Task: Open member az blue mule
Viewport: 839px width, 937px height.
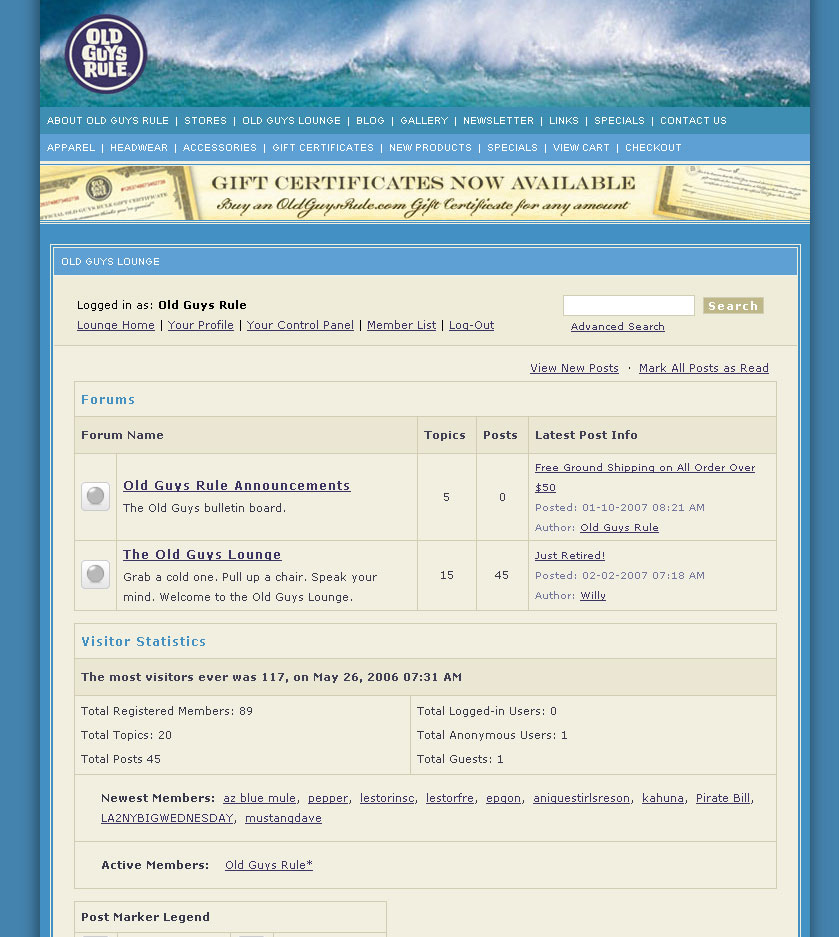Action: [259, 798]
